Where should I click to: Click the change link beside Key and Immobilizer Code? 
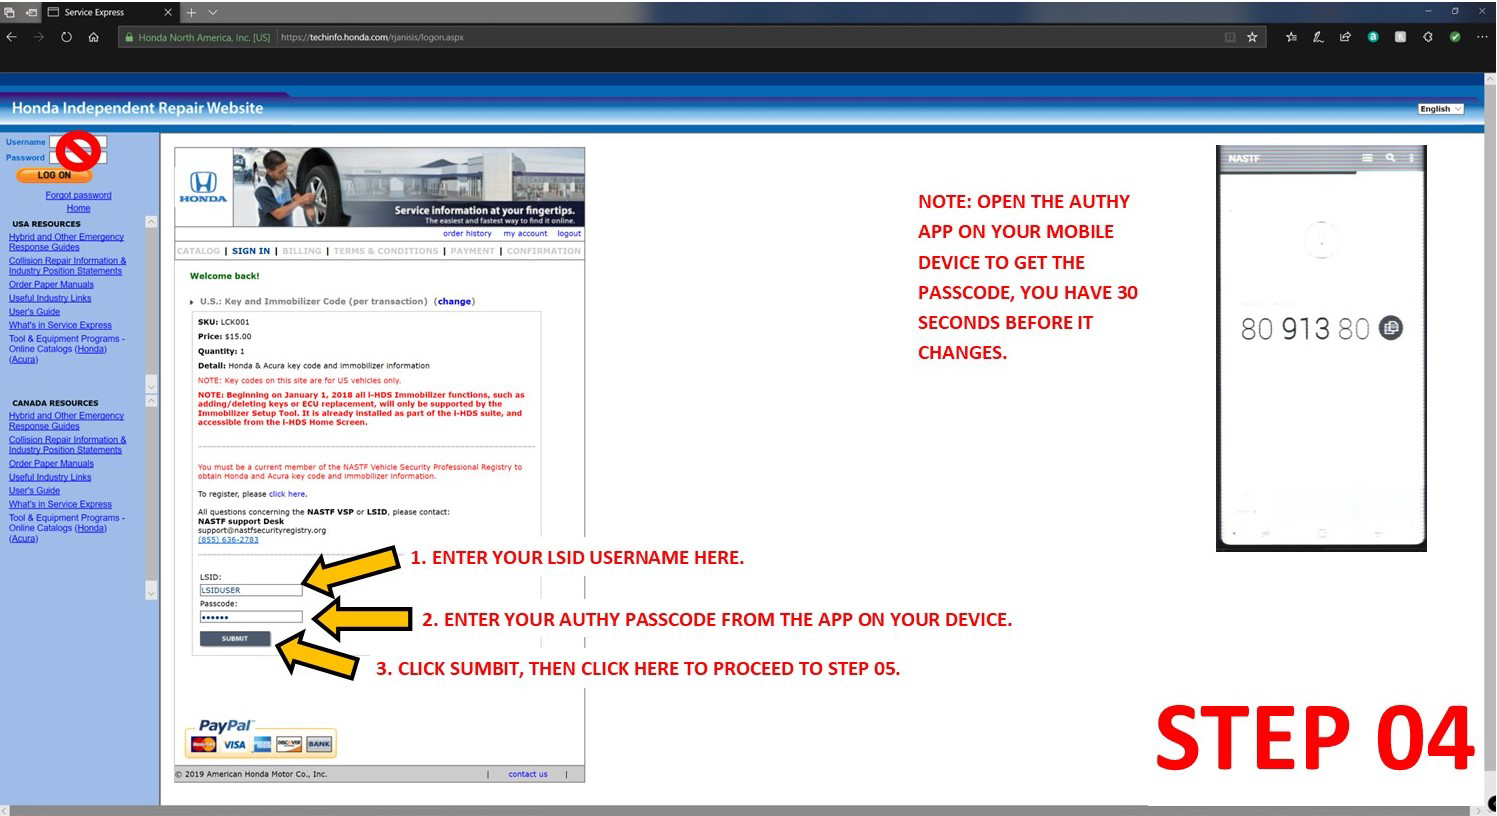[x=454, y=301]
